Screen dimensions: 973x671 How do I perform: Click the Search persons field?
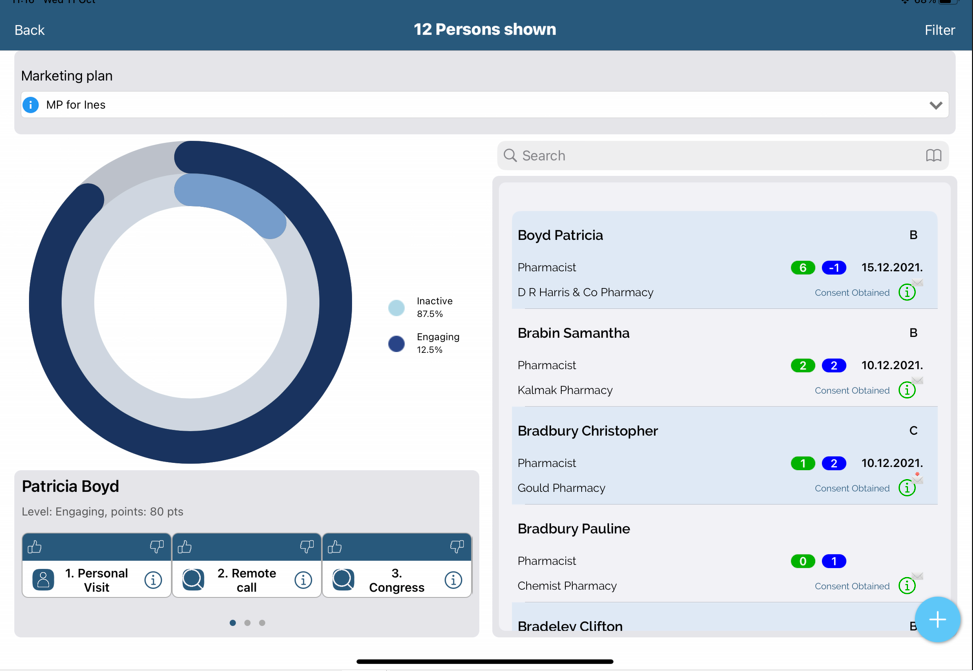710,156
